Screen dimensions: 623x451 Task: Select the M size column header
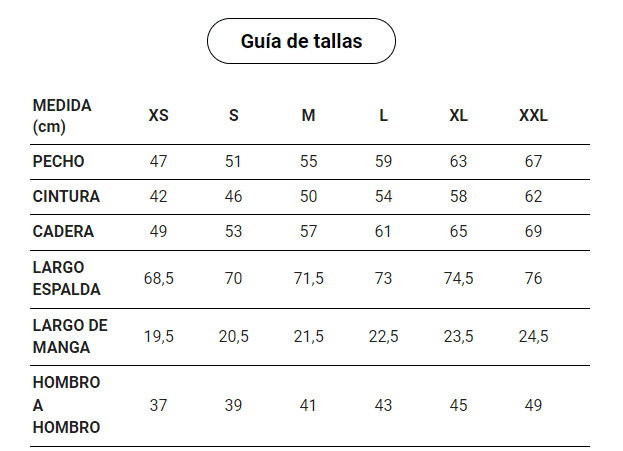tap(308, 116)
